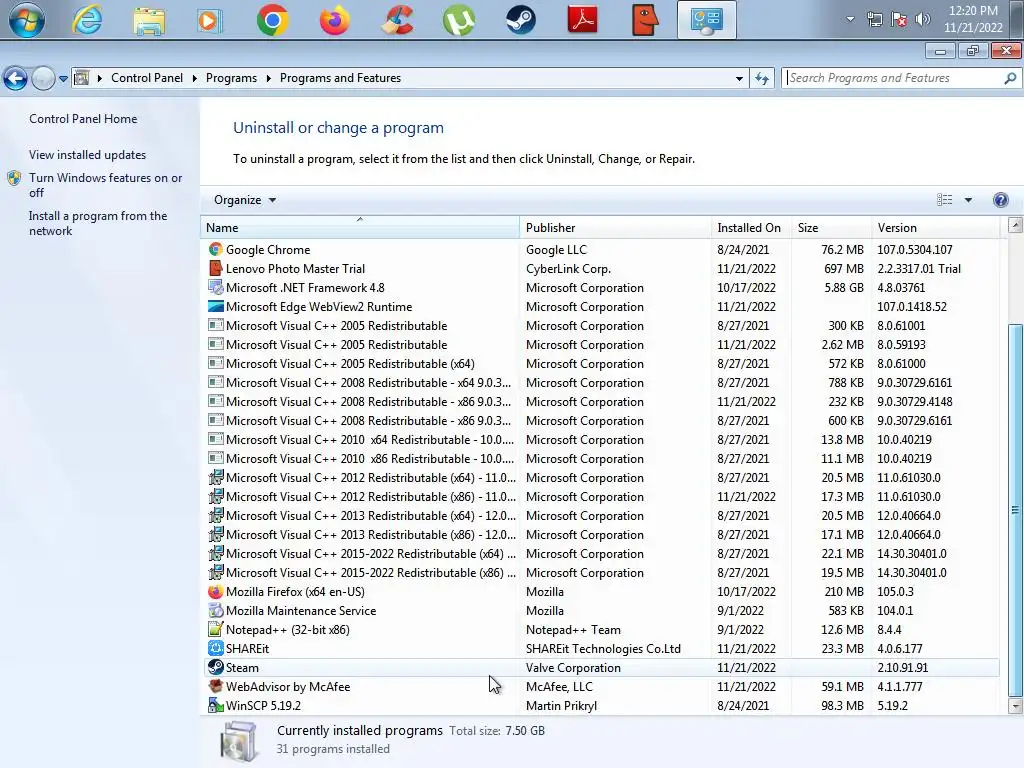1024x768 pixels.
Task: Click the search magnifier icon
Action: coord(1010,78)
